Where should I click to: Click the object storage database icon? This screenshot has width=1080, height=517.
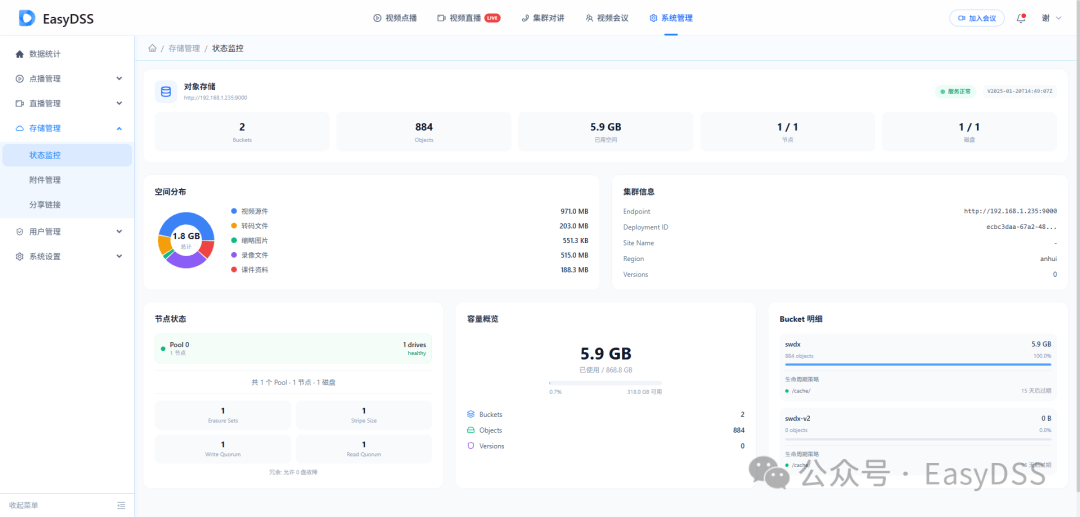(165, 91)
